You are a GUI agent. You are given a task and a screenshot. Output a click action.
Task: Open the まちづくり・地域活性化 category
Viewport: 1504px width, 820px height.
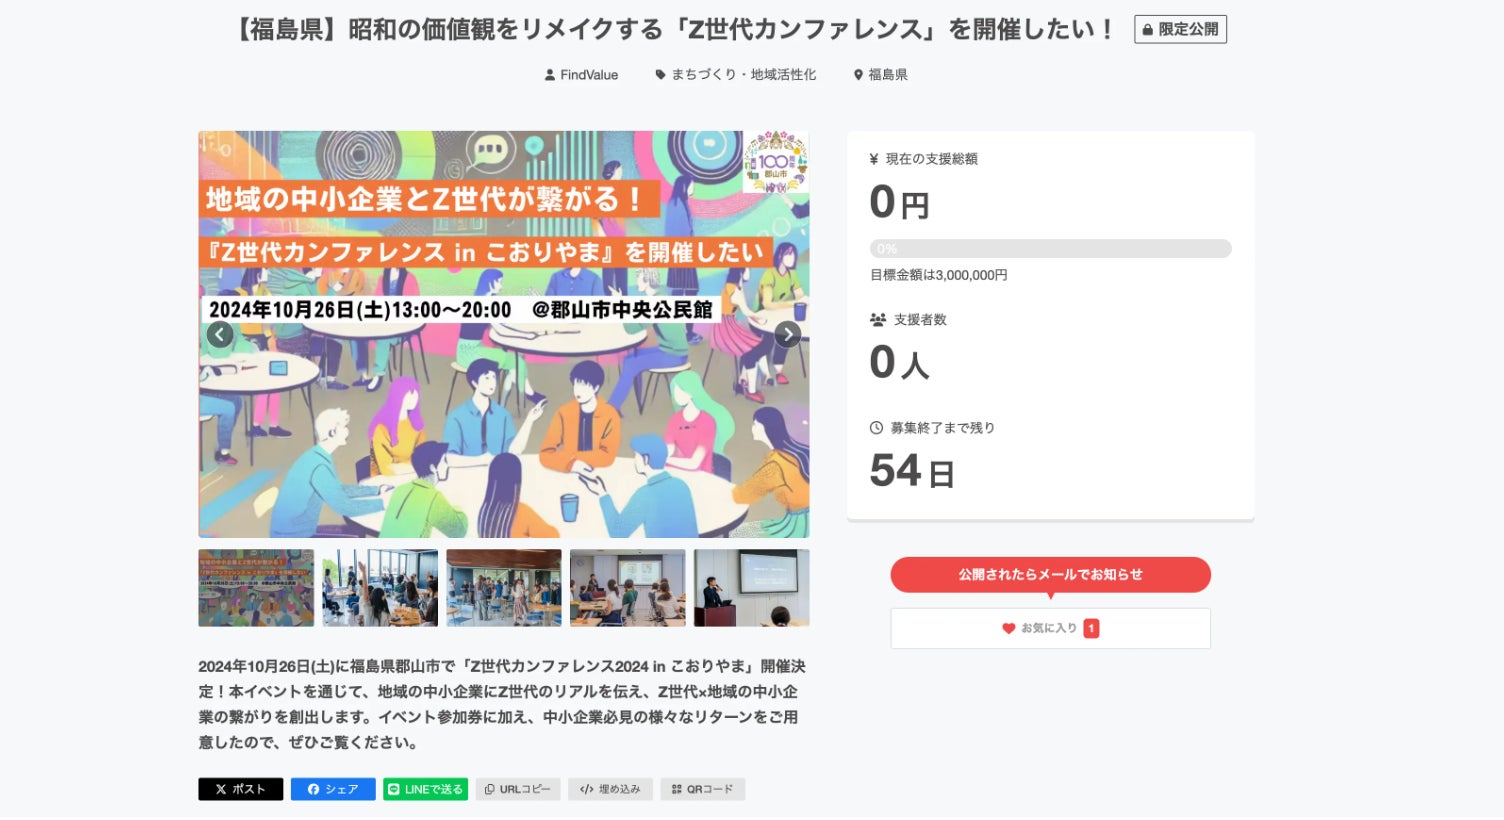coord(736,75)
